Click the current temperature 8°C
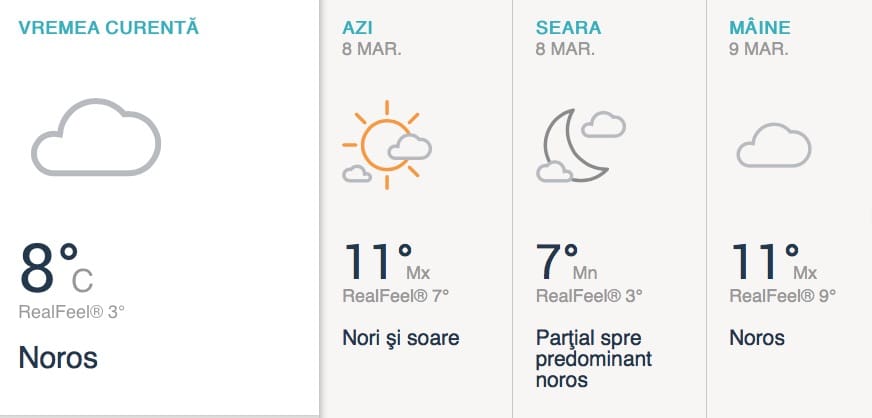This screenshot has height=418, width=872. (x=56, y=268)
